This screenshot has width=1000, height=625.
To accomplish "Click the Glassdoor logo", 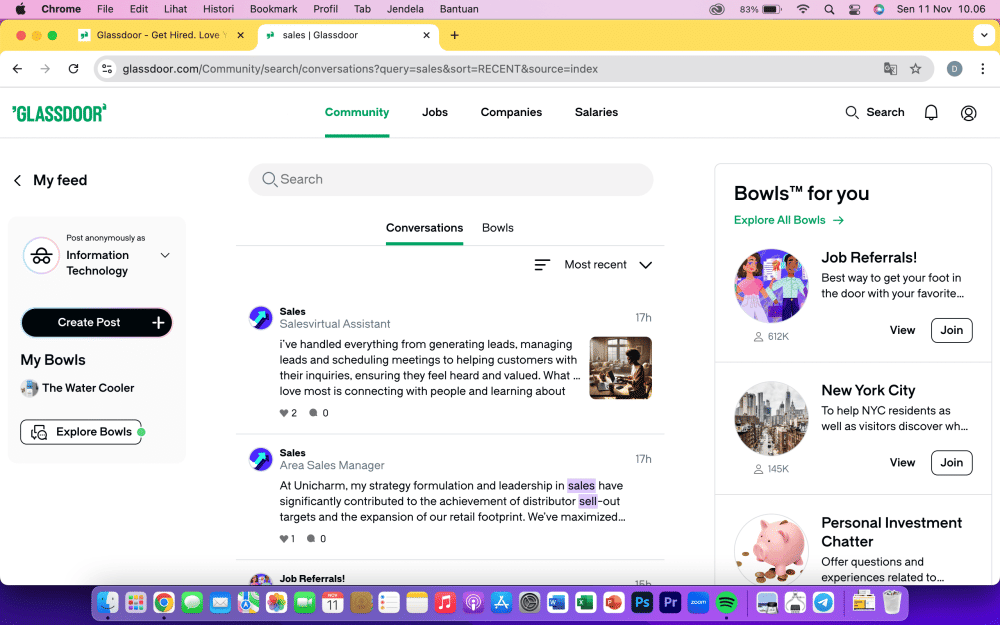I will tap(59, 113).
